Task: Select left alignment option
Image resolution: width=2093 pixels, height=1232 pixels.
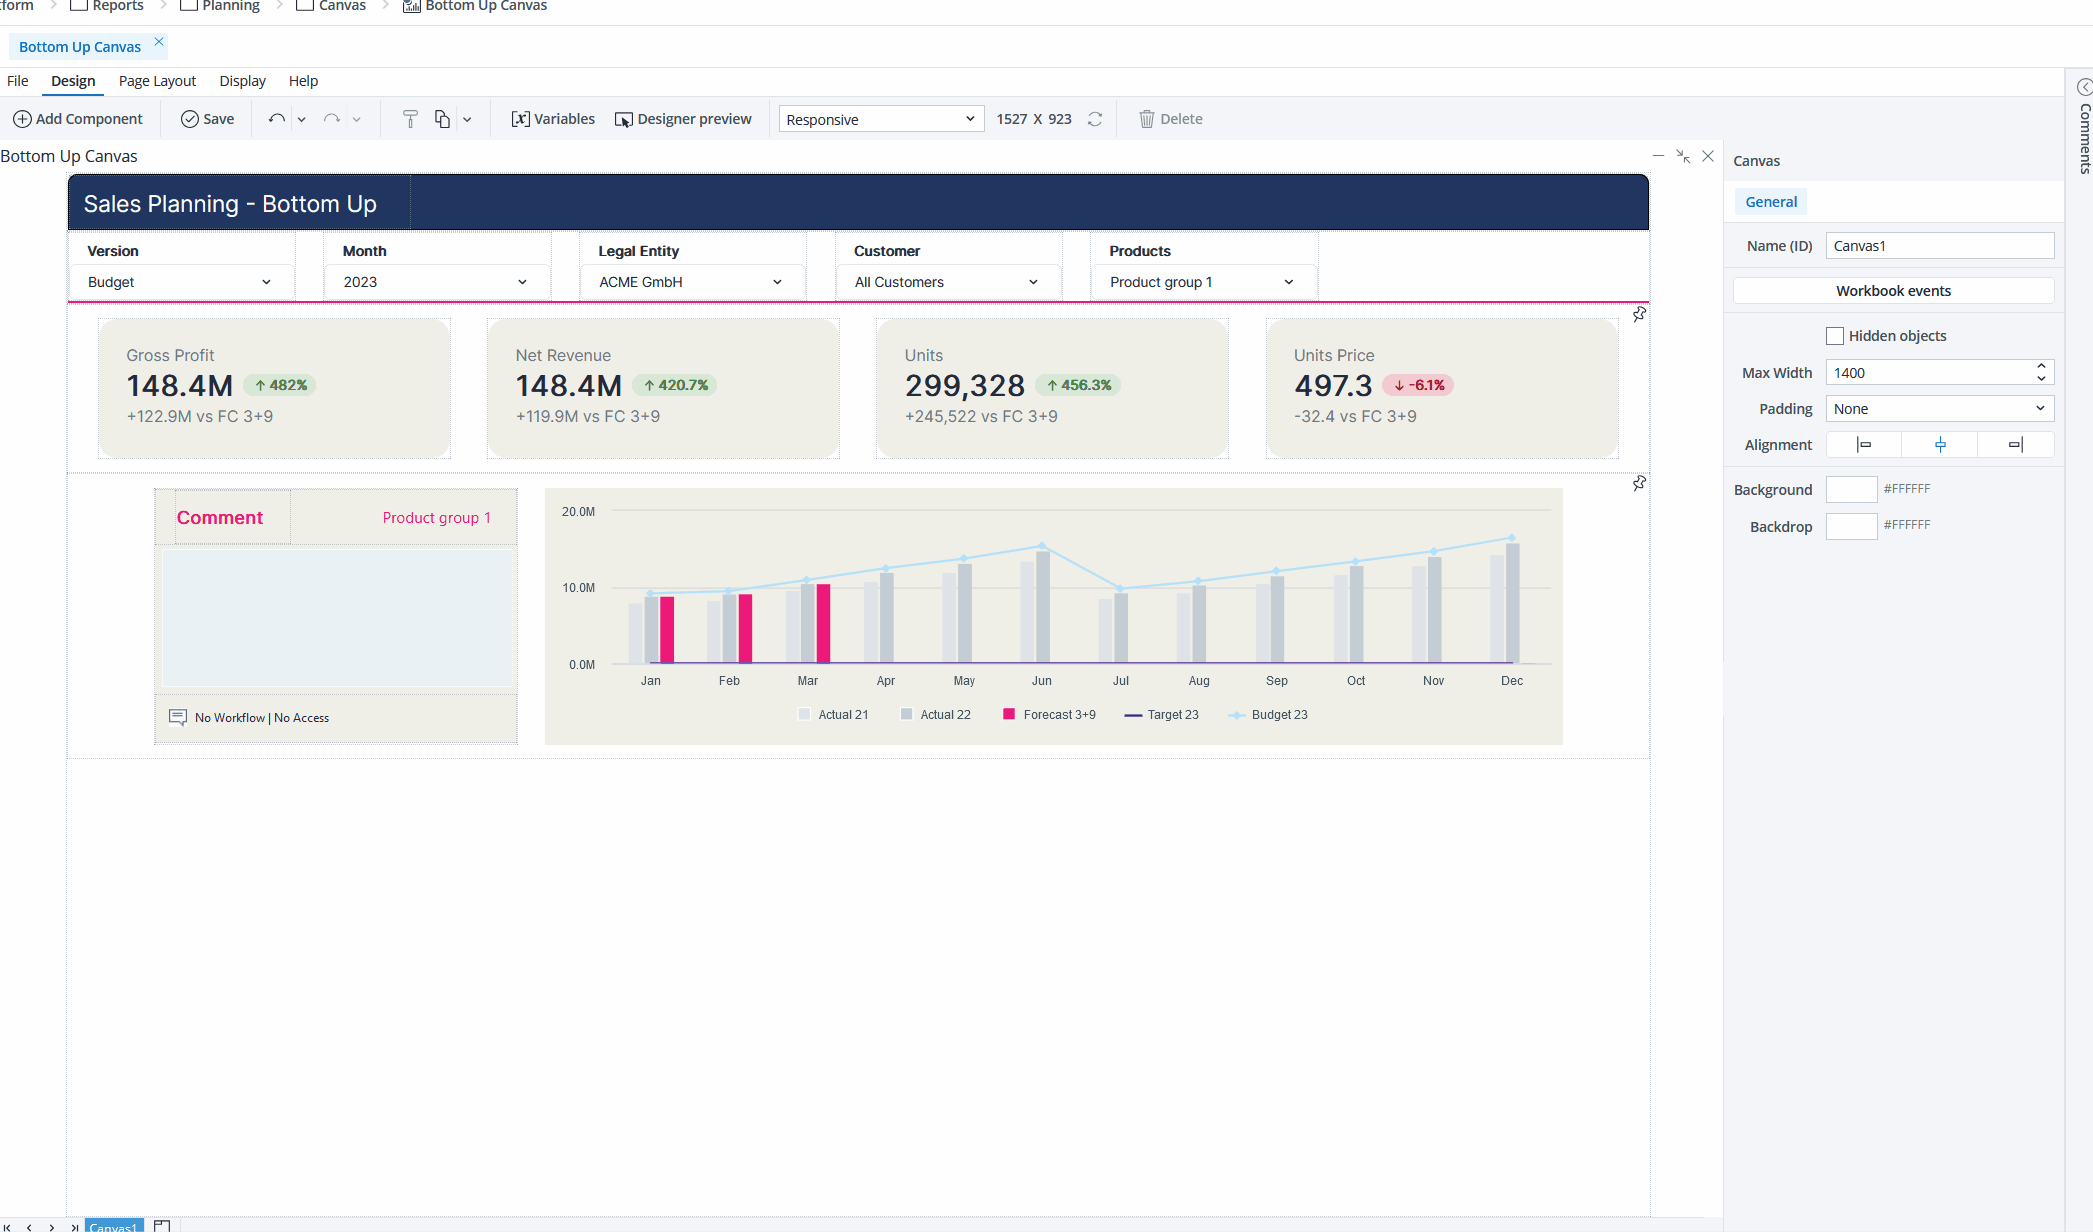Action: point(1864,445)
